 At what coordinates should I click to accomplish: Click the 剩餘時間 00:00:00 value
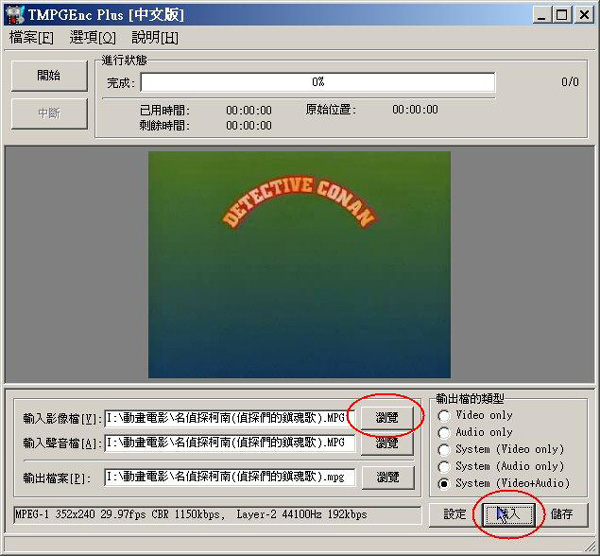point(249,126)
